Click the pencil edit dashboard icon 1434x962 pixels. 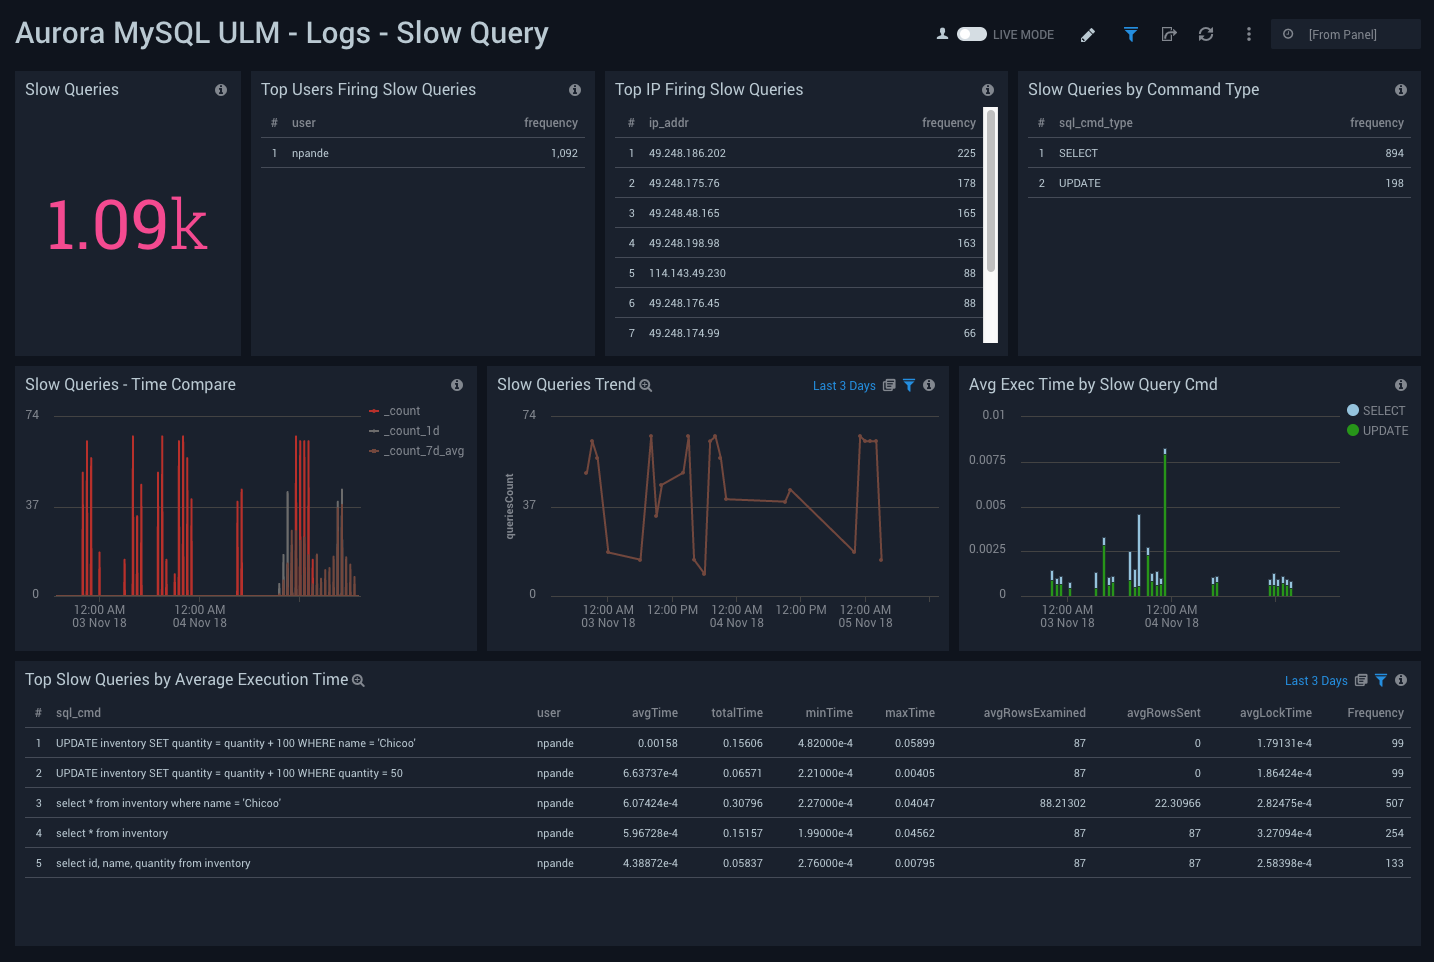1088,35
